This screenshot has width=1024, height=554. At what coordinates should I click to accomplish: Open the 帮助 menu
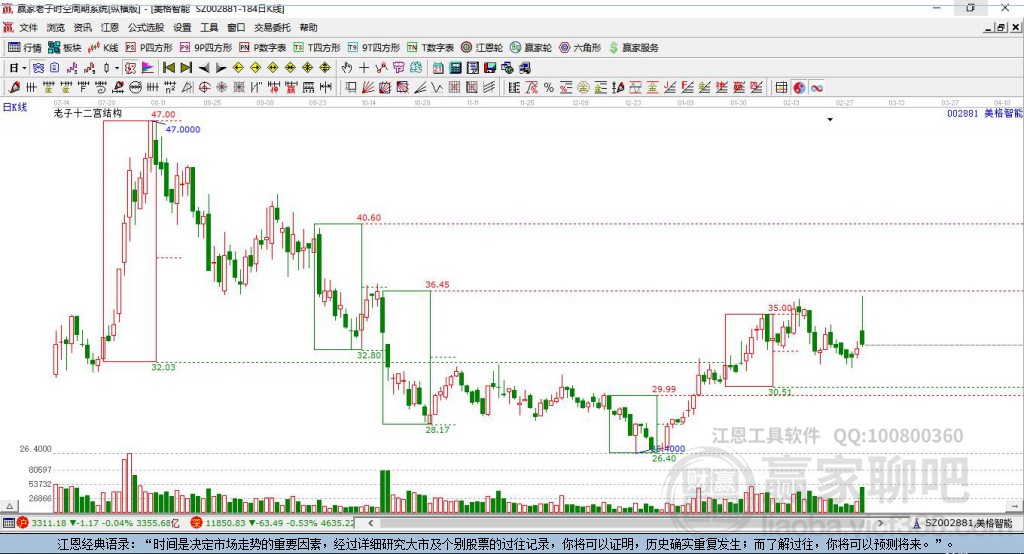(308, 27)
